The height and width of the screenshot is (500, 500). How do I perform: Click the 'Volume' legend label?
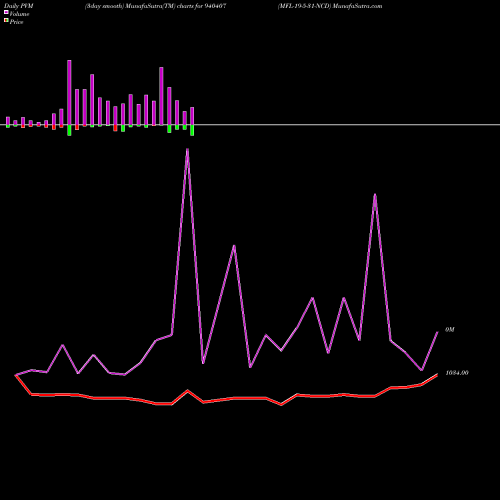[19, 14]
